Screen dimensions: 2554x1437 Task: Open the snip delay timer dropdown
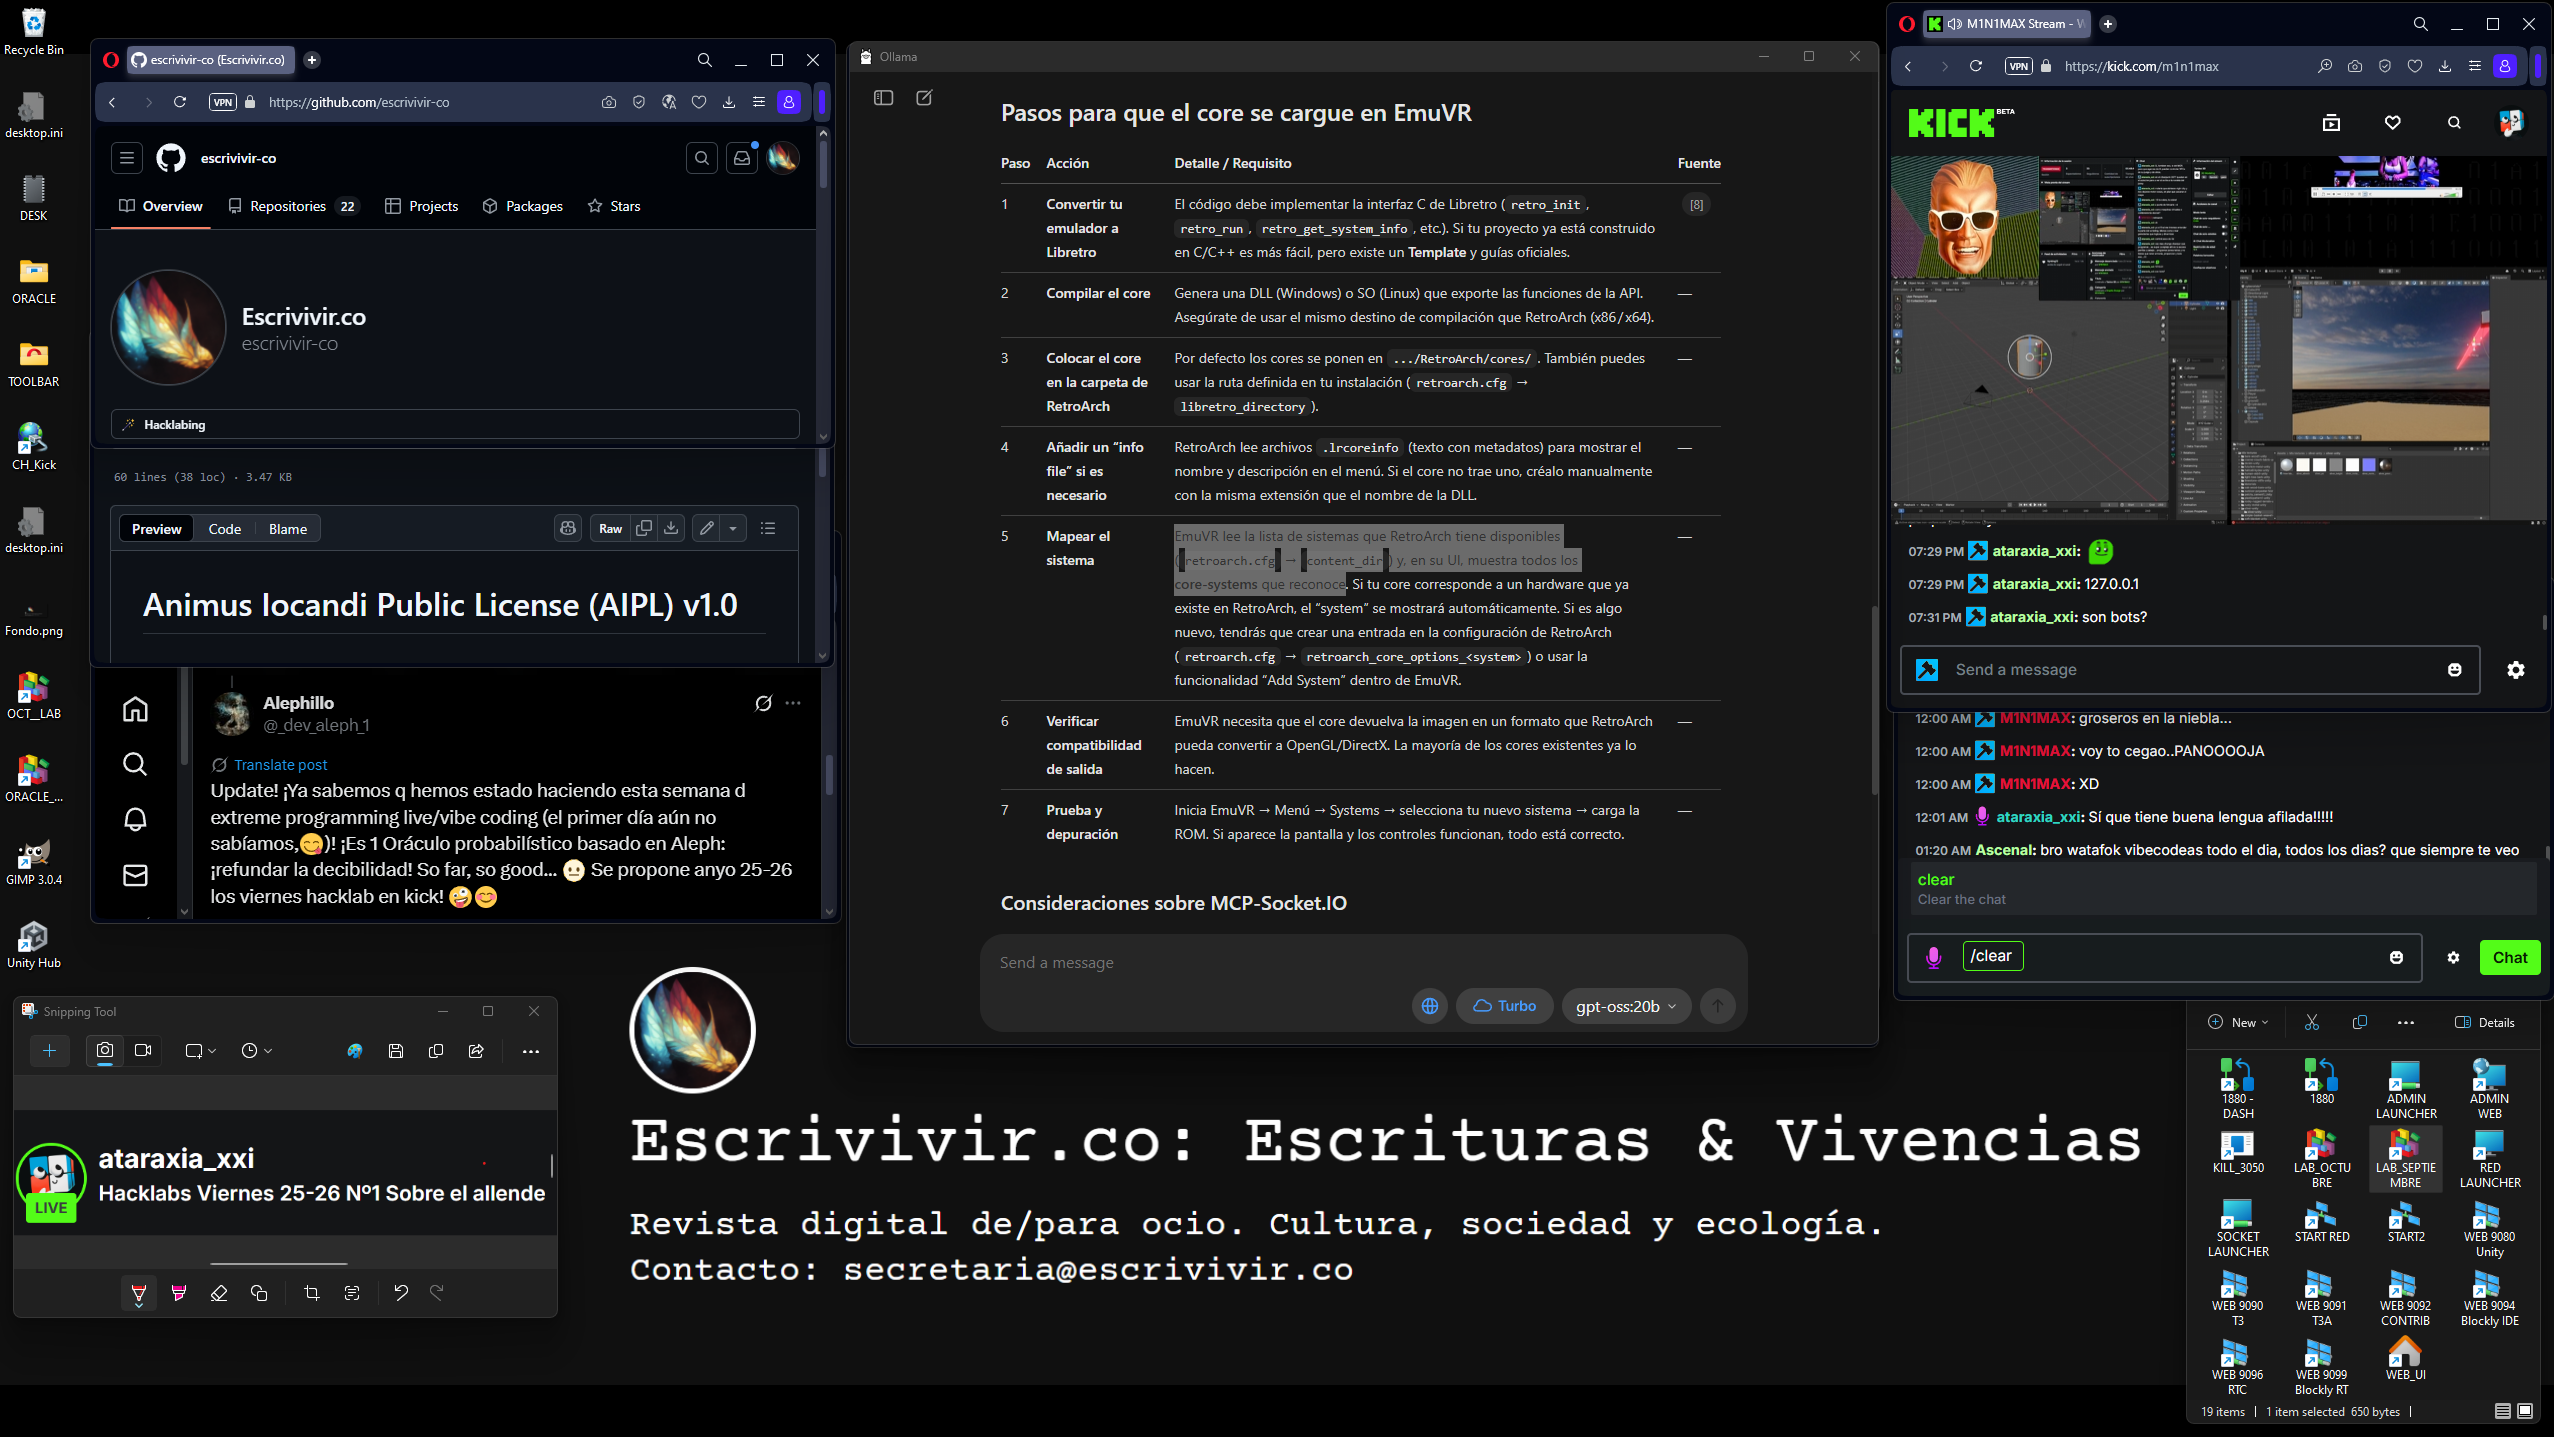(x=257, y=1051)
